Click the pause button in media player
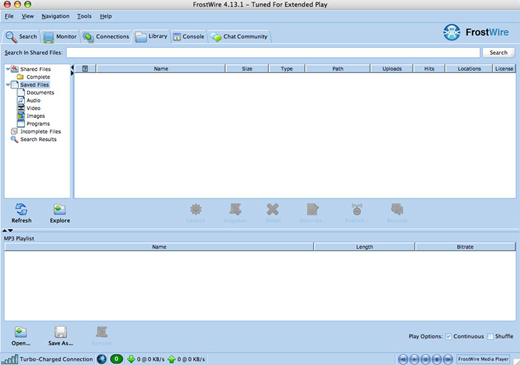Viewport: 520px width, 365px height. point(426,359)
